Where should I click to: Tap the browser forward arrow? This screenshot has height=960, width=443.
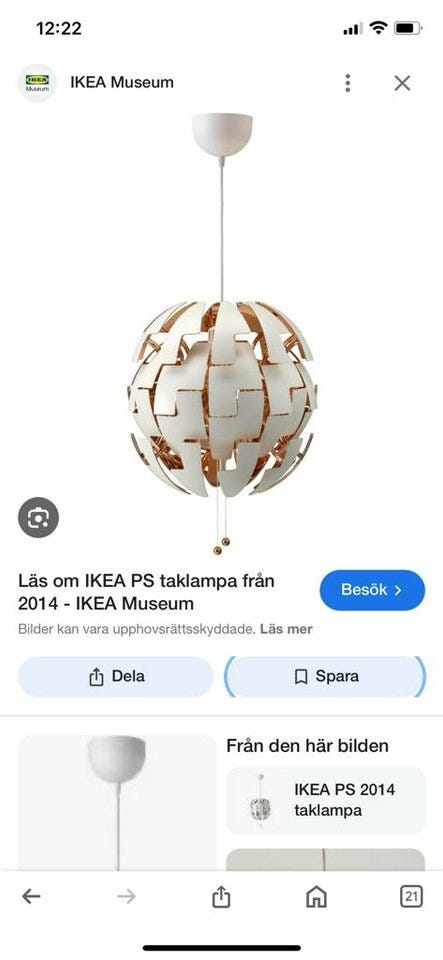(x=126, y=896)
